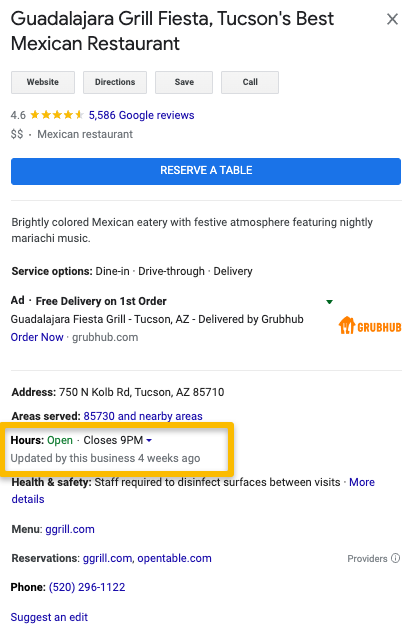Click the star rating icons
The image size is (410, 635).
tap(57, 115)
